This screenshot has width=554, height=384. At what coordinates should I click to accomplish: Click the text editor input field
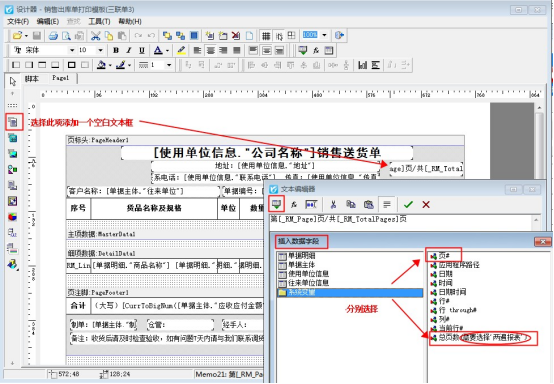click(401, 222)
